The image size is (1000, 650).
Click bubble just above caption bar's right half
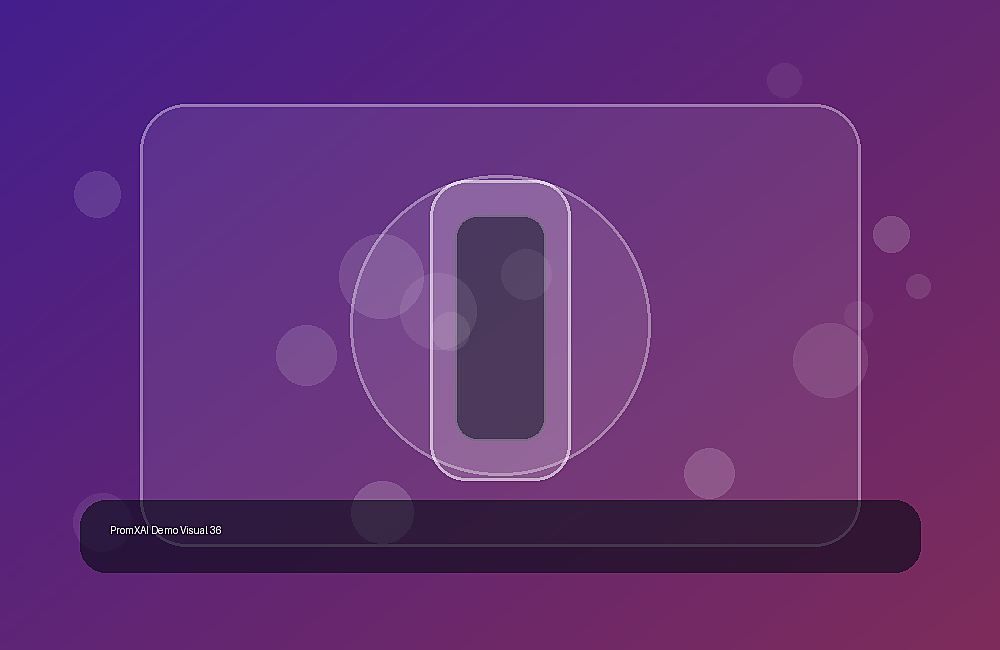tap(709, 473)
